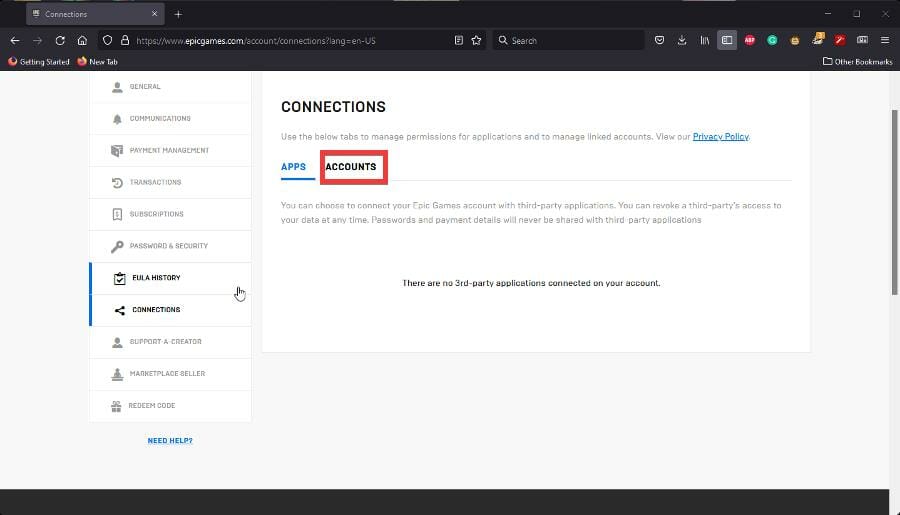900x515 pixels.
Task: Open the library bookshelf icon
Action: pyautogui.click(x=704, y=40)
